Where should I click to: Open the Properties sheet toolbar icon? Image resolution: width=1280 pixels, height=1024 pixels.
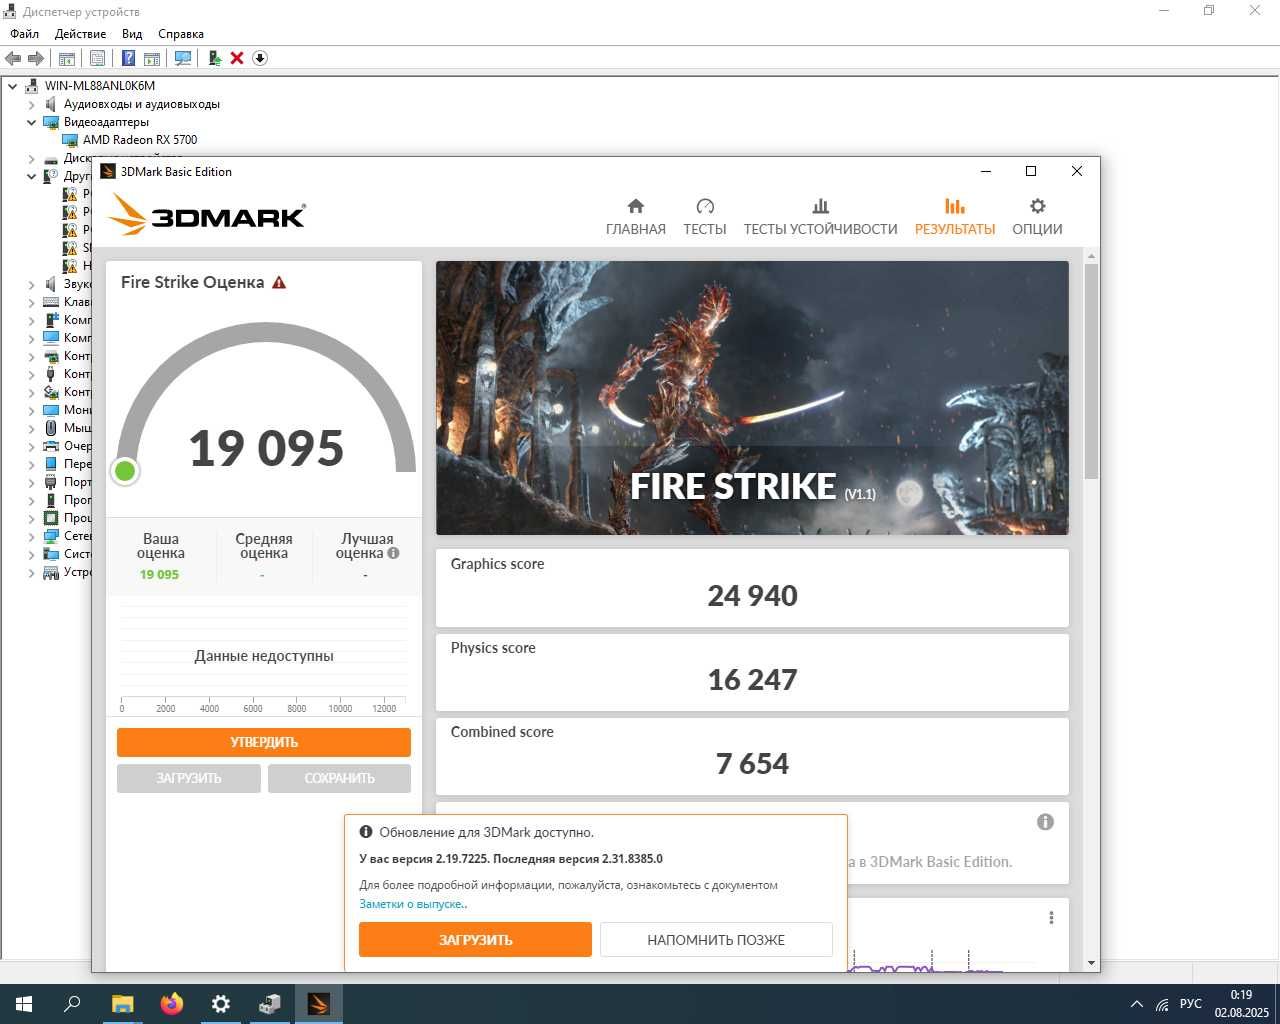tap(97, 58)
